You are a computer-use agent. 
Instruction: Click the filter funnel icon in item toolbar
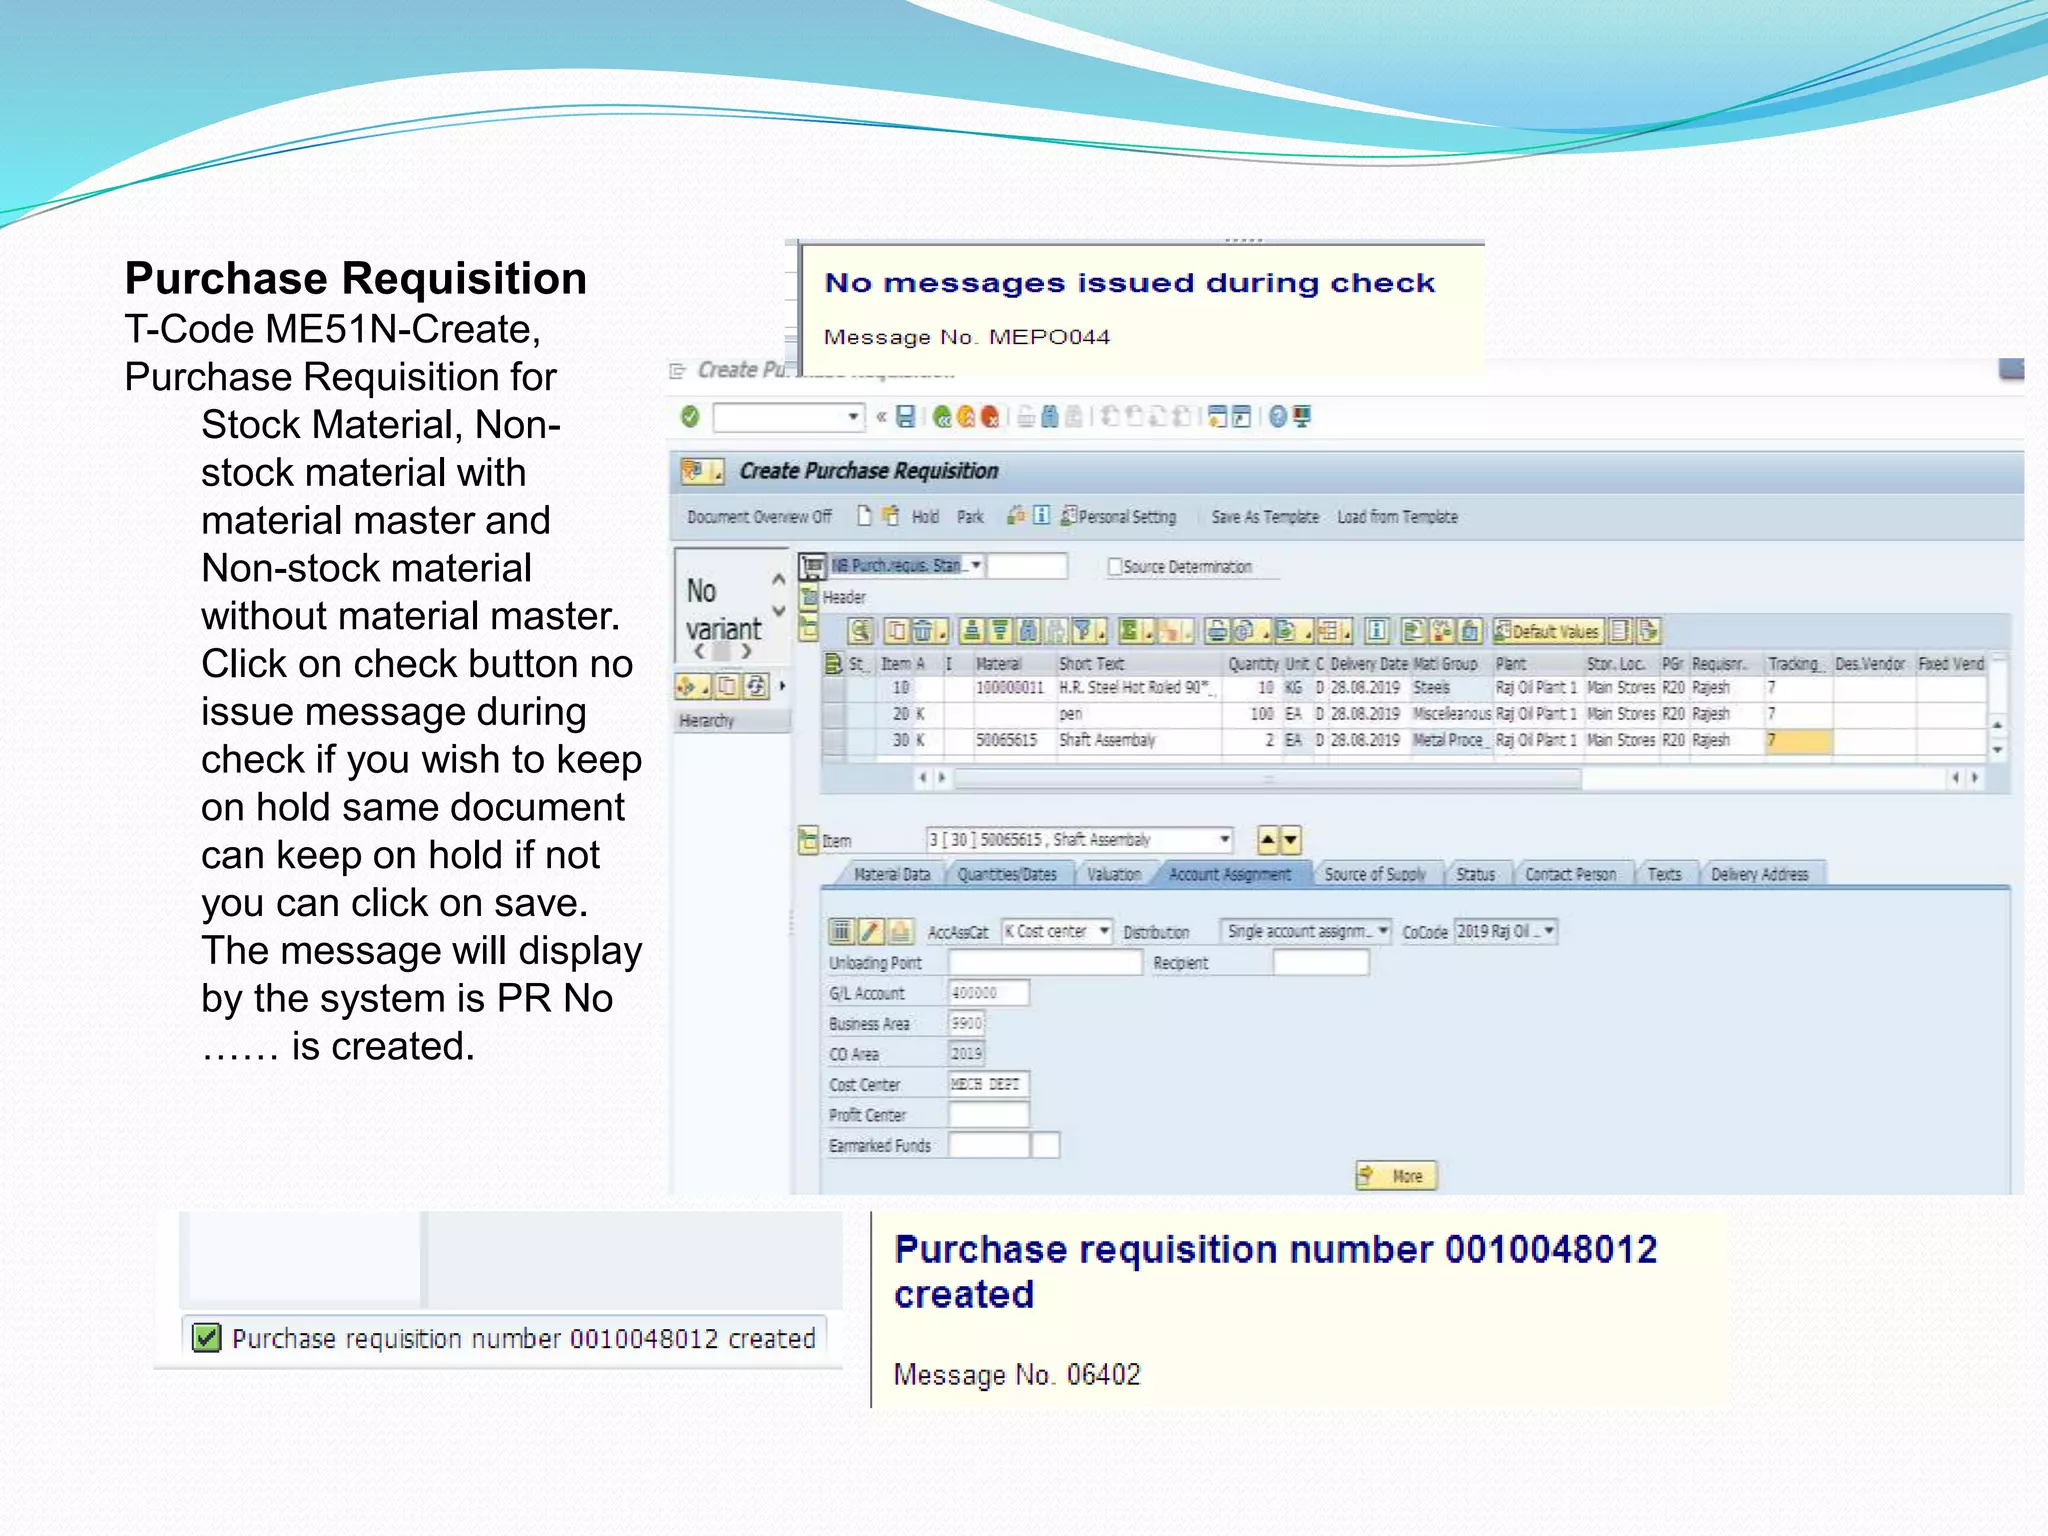tap(1082, 631)
